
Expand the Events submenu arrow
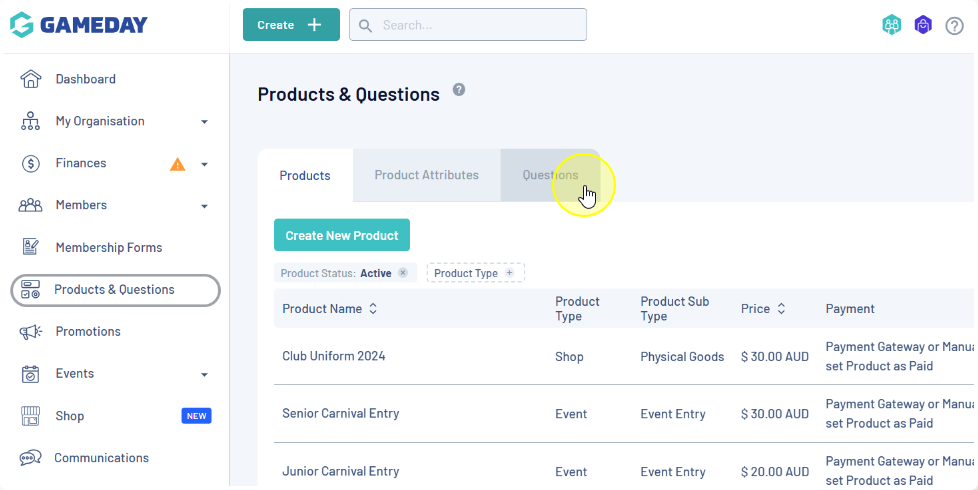[204, 375]
